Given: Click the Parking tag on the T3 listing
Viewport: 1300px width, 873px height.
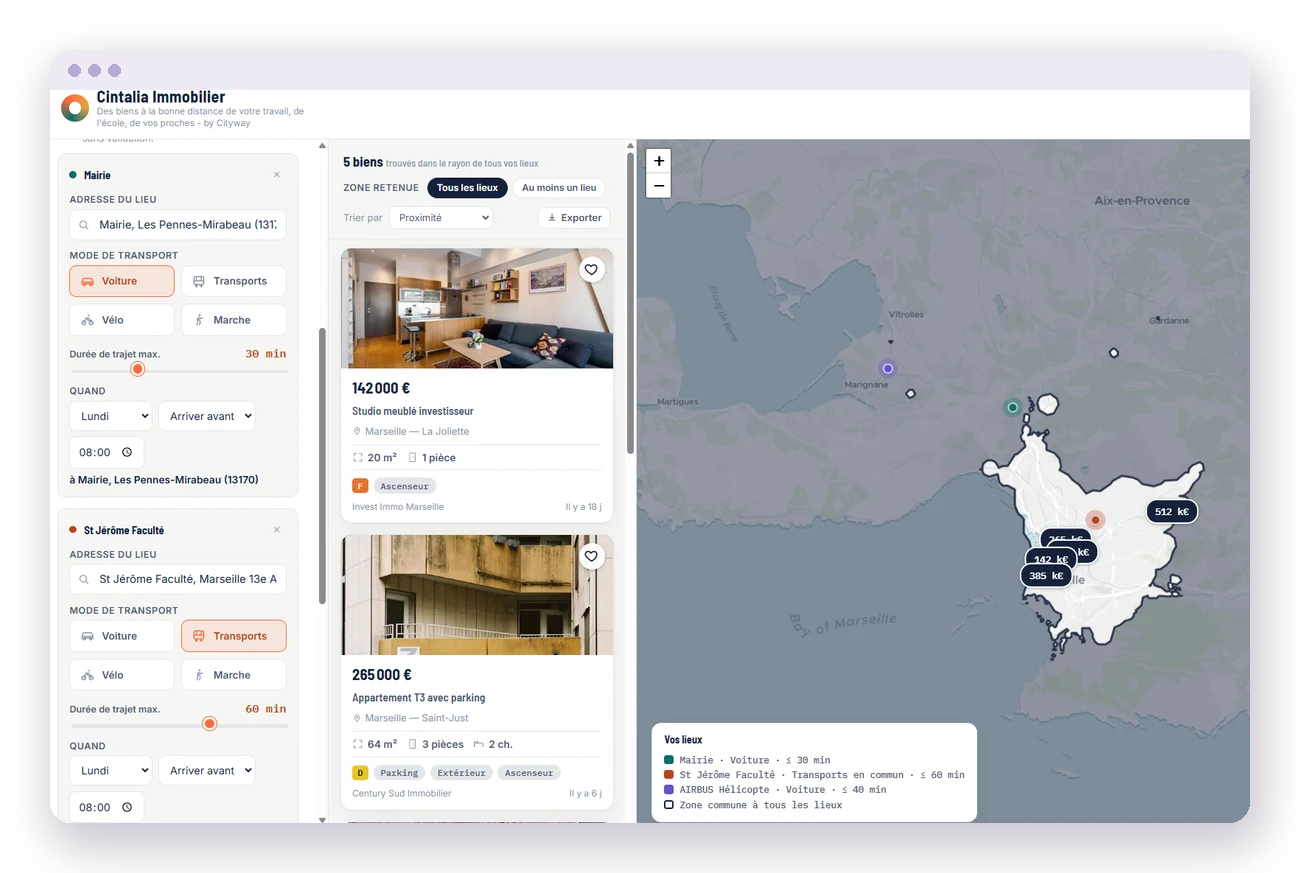Looking at the screenshot, I should click(399, 773).
